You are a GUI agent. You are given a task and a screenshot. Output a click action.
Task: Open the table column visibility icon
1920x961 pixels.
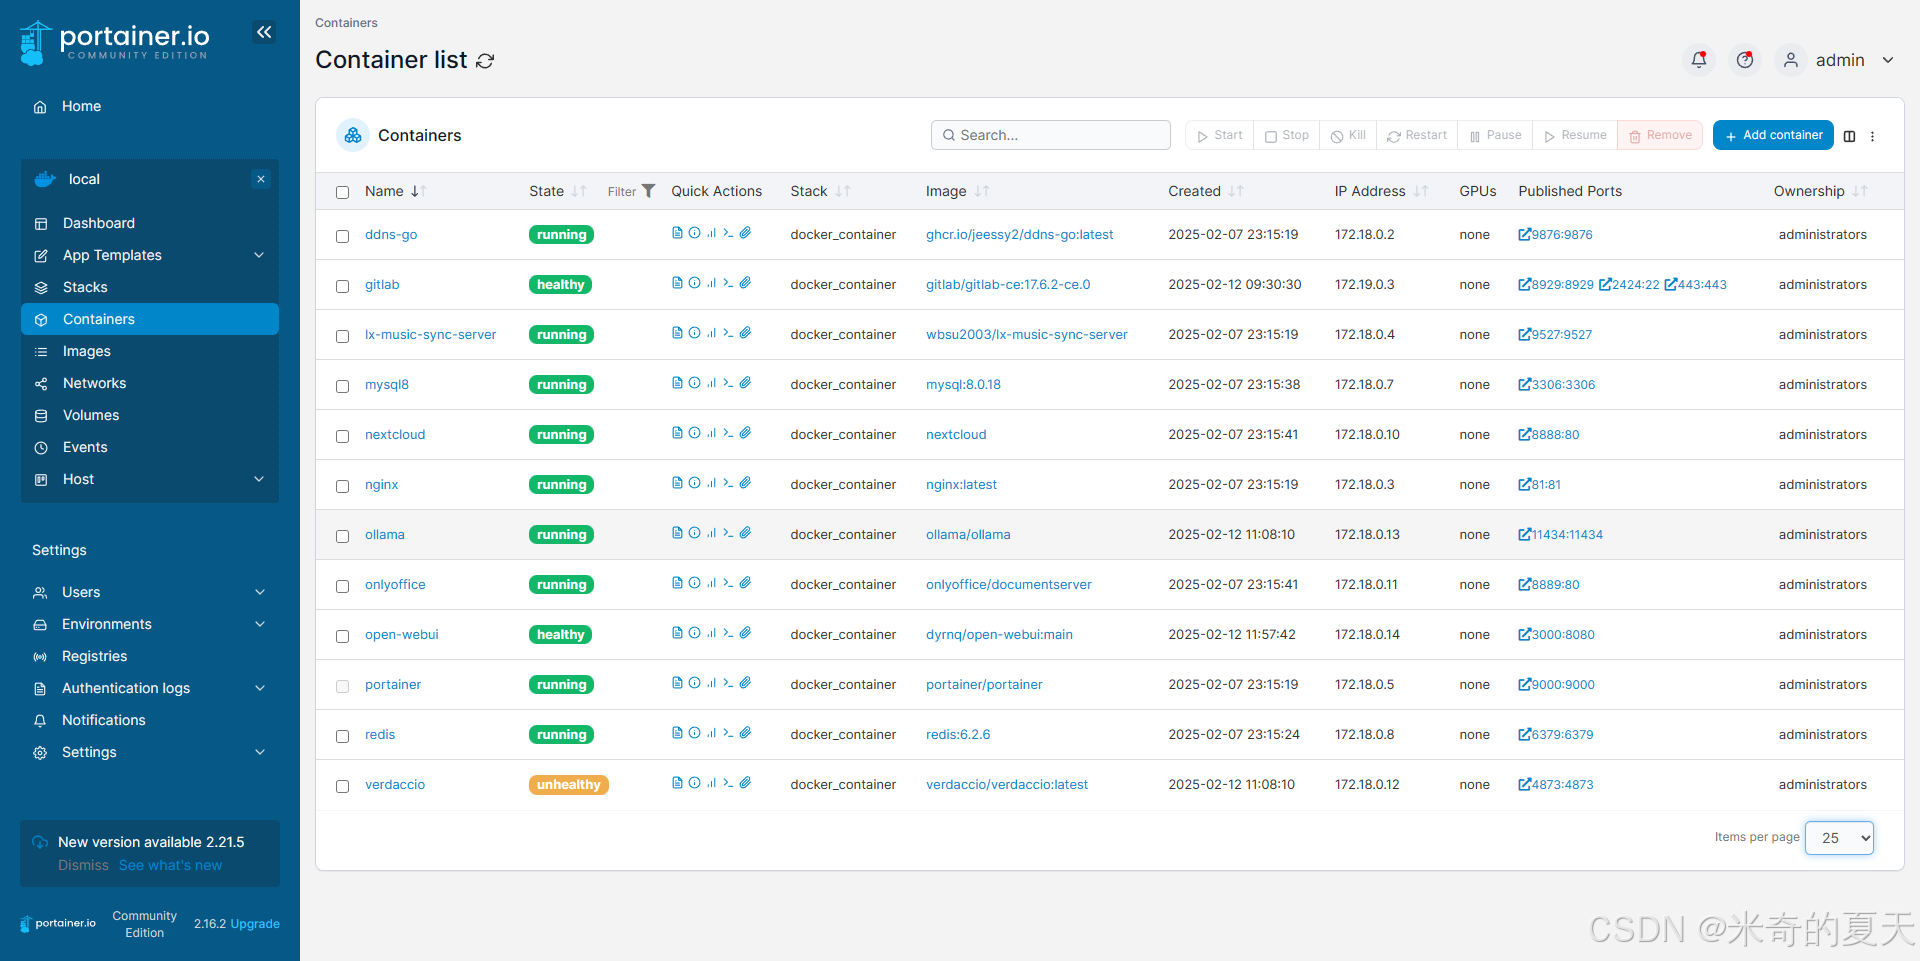1849,136
